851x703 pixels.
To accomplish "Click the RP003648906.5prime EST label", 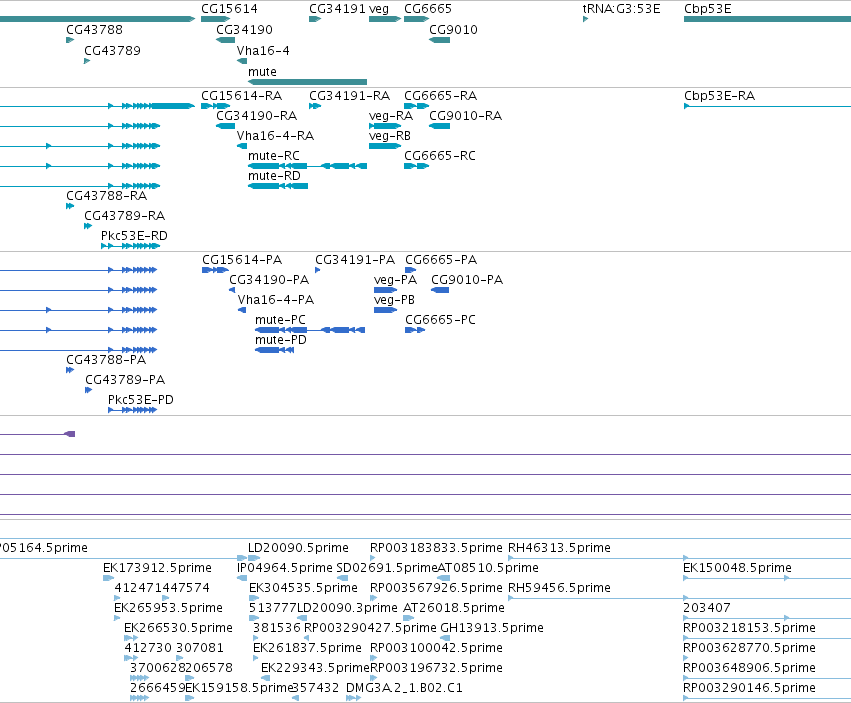I will pyautogui.click(x=749, y=668).
